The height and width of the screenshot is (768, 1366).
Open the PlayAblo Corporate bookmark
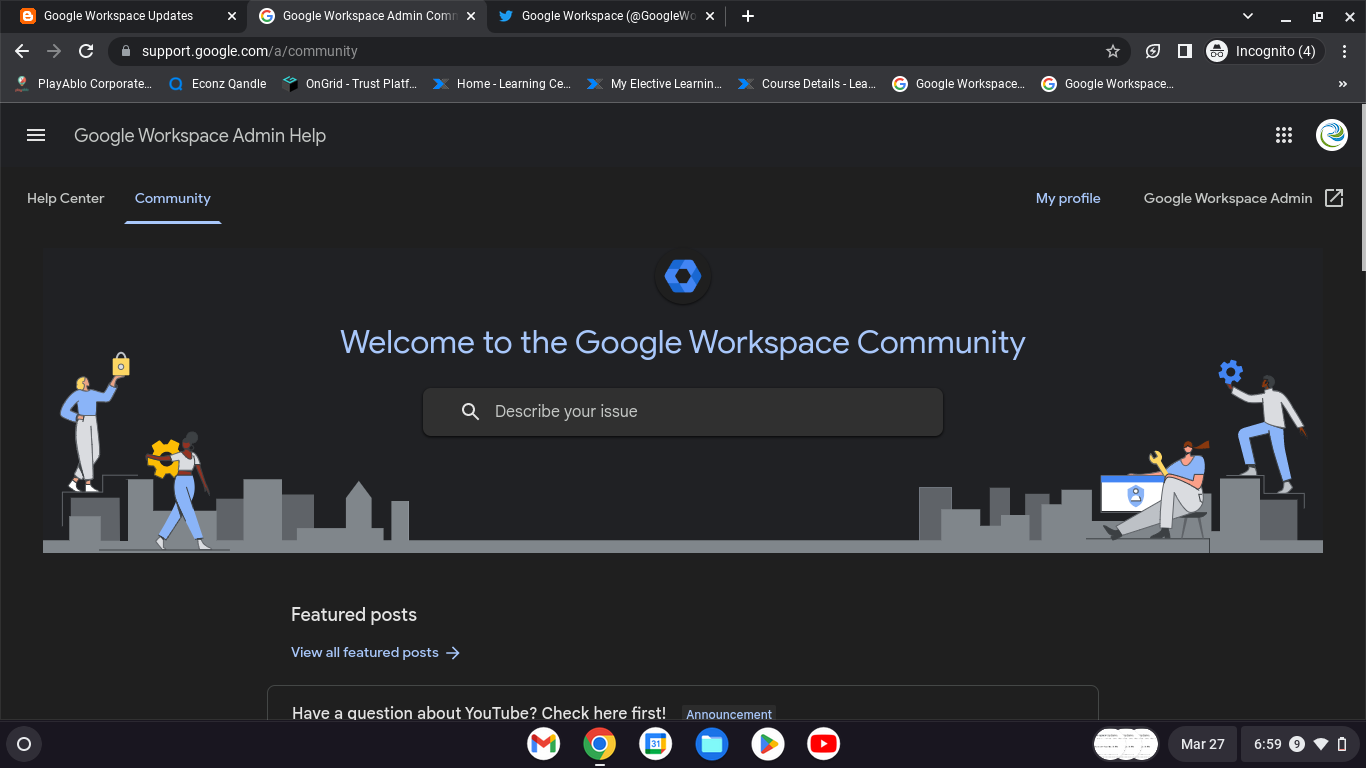[84, 84]
